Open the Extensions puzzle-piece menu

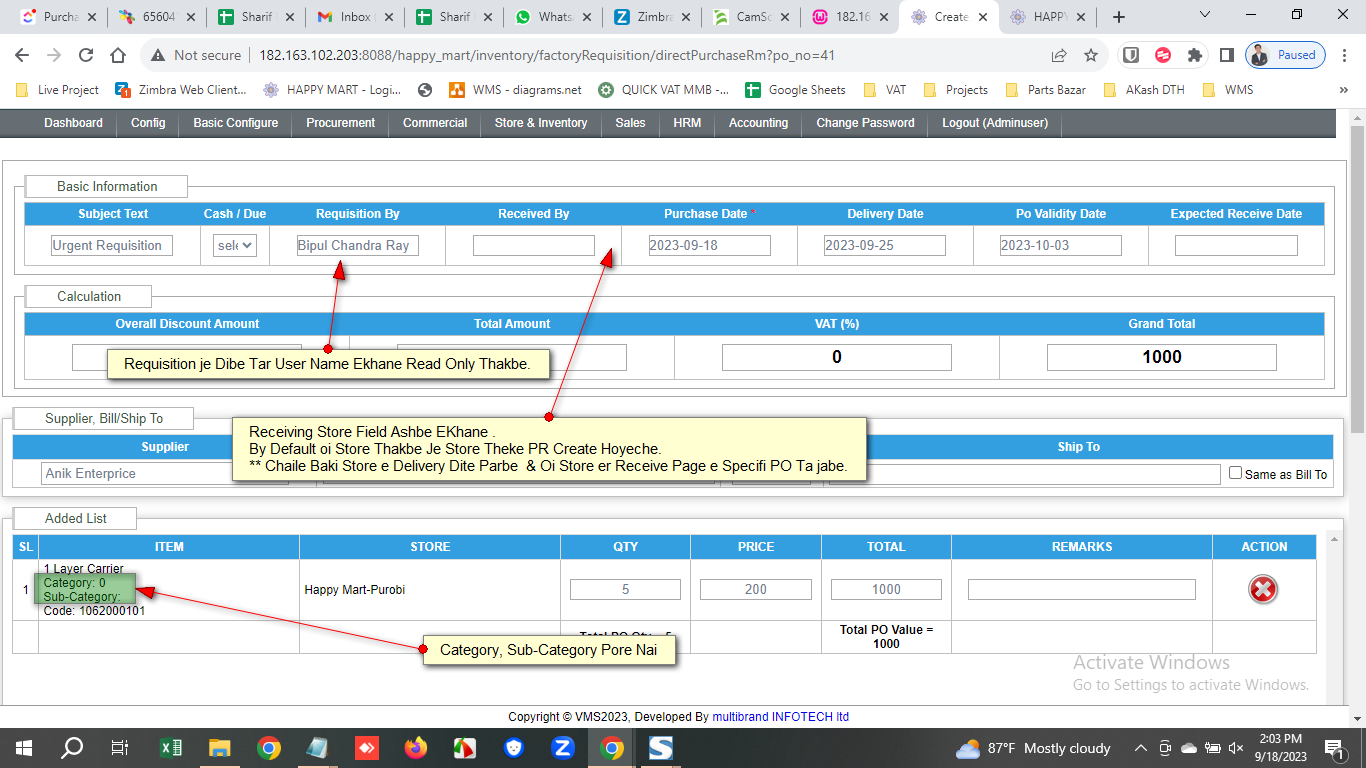pyautogui.click(x=1194, y=56)
